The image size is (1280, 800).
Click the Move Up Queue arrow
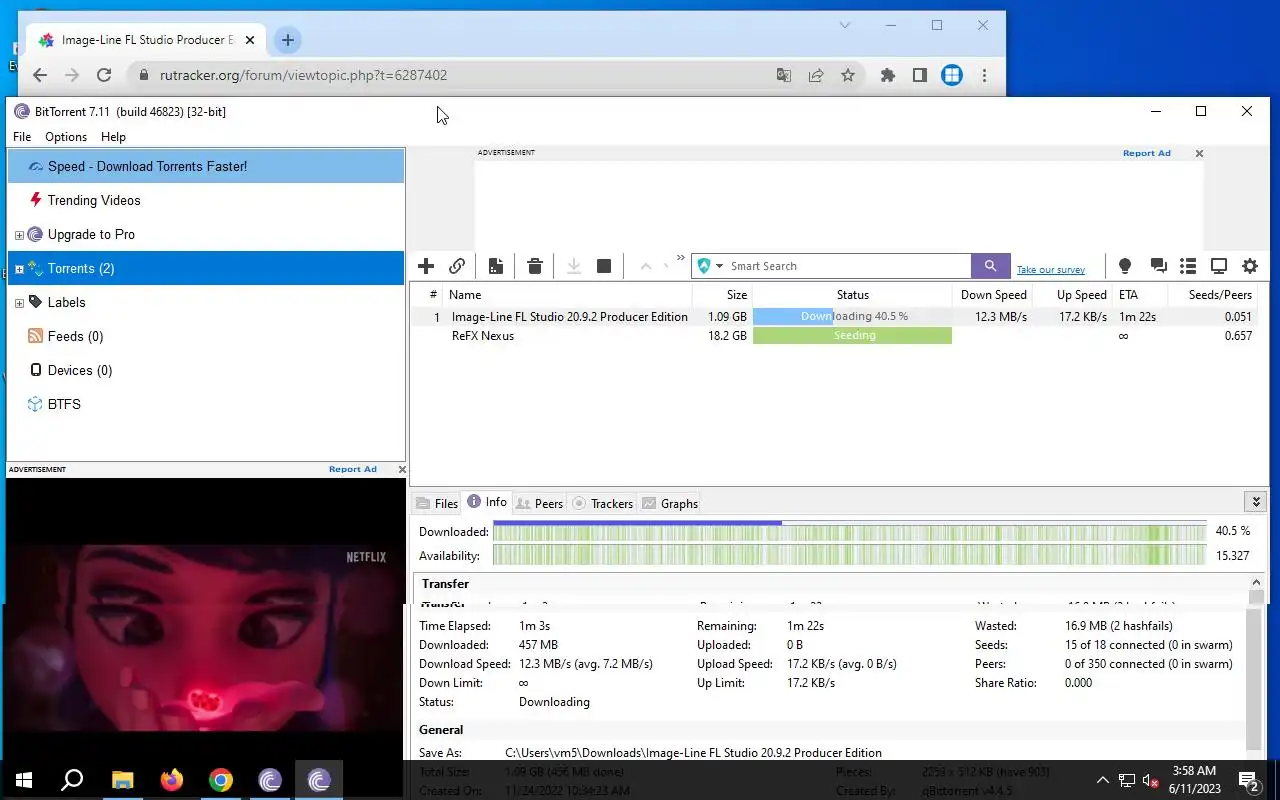[646, 266]
